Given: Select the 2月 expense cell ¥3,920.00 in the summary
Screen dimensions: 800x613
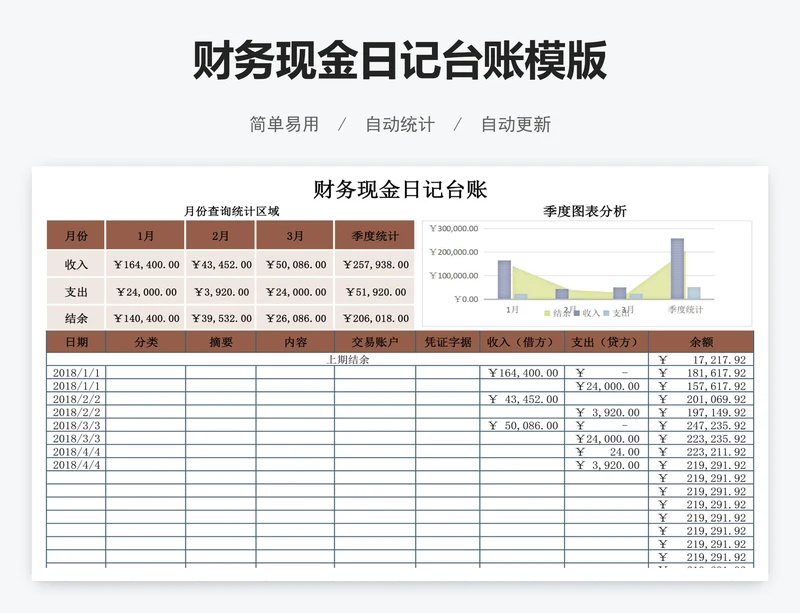Looking at the screenshot, I should [x=220, y=292].
